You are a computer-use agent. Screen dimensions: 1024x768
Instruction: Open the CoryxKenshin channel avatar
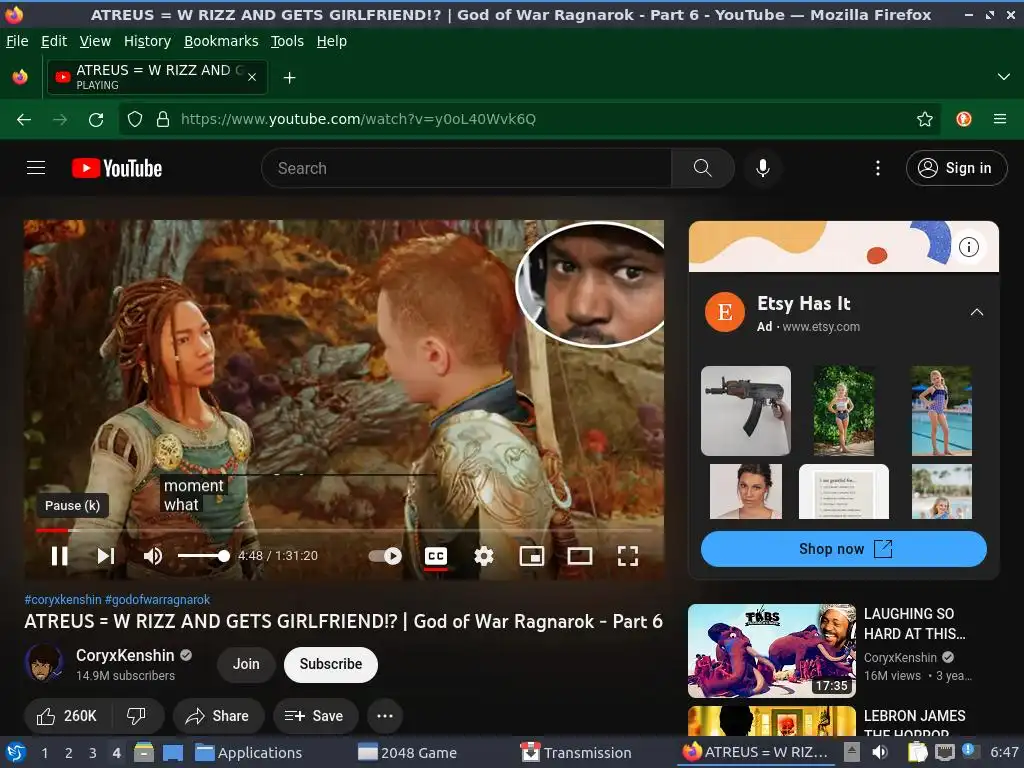point(44,663)
